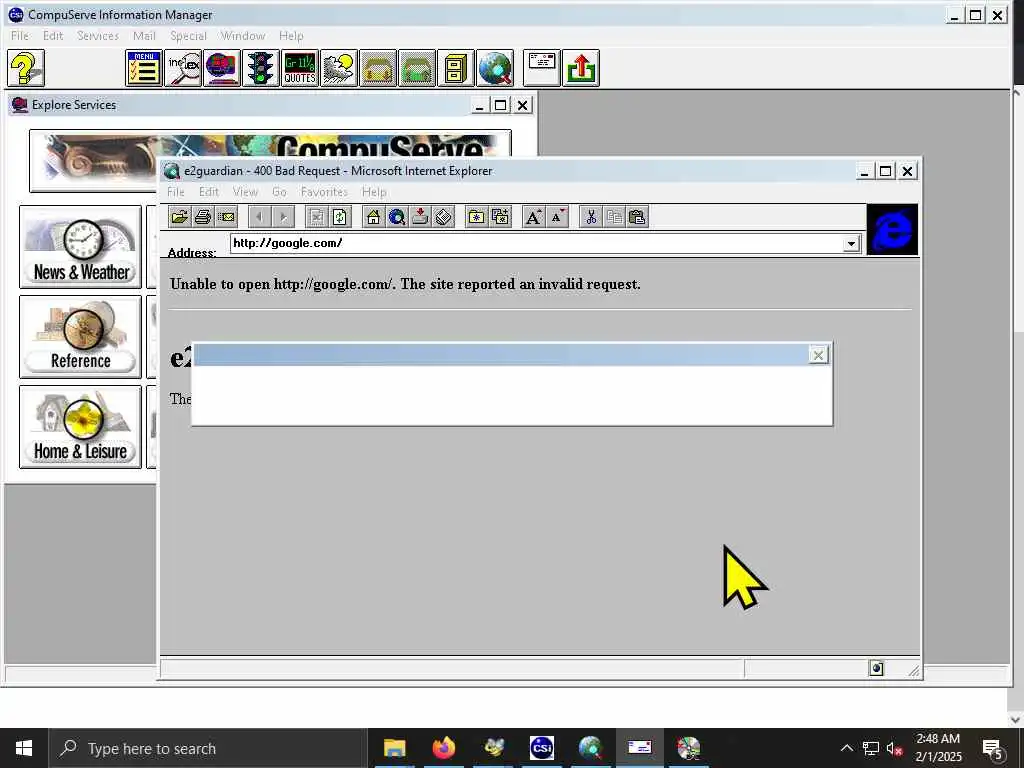
Task: Click the Stop loading icon in Internet Explorer
Action: pyautogui.click(x=317, y=217)
